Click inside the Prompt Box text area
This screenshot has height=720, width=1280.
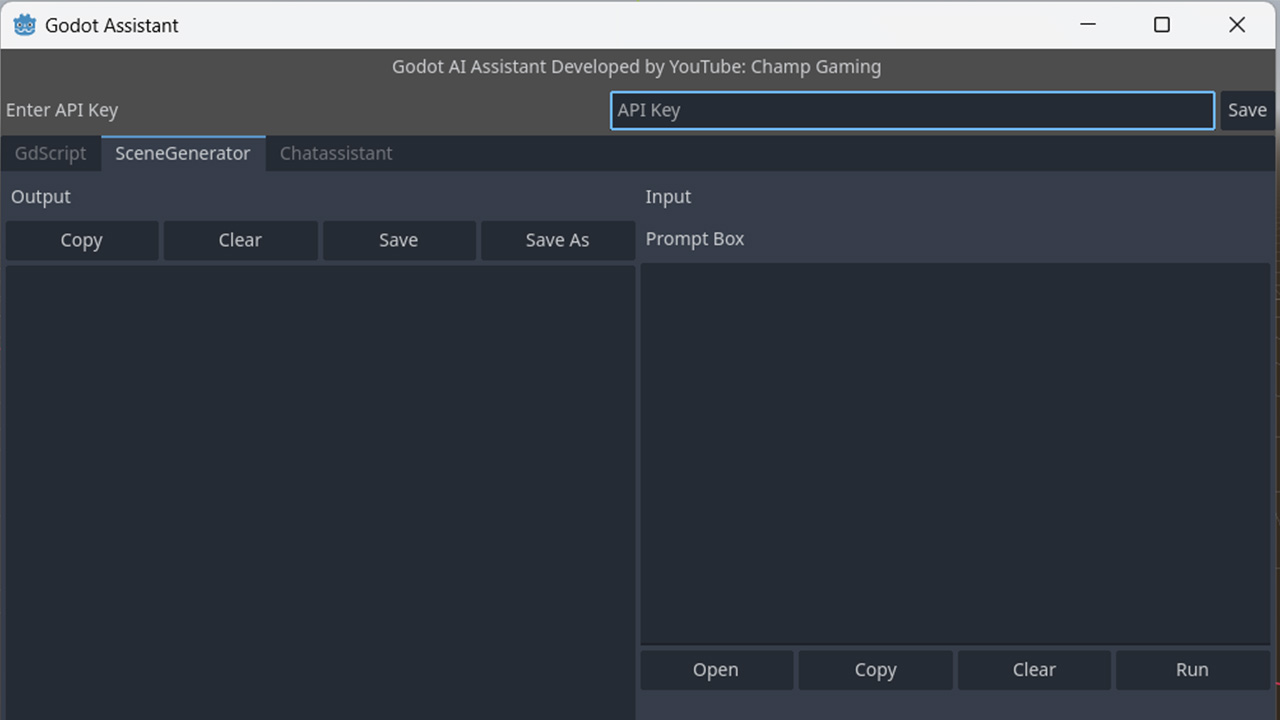[x=956, y=450]
